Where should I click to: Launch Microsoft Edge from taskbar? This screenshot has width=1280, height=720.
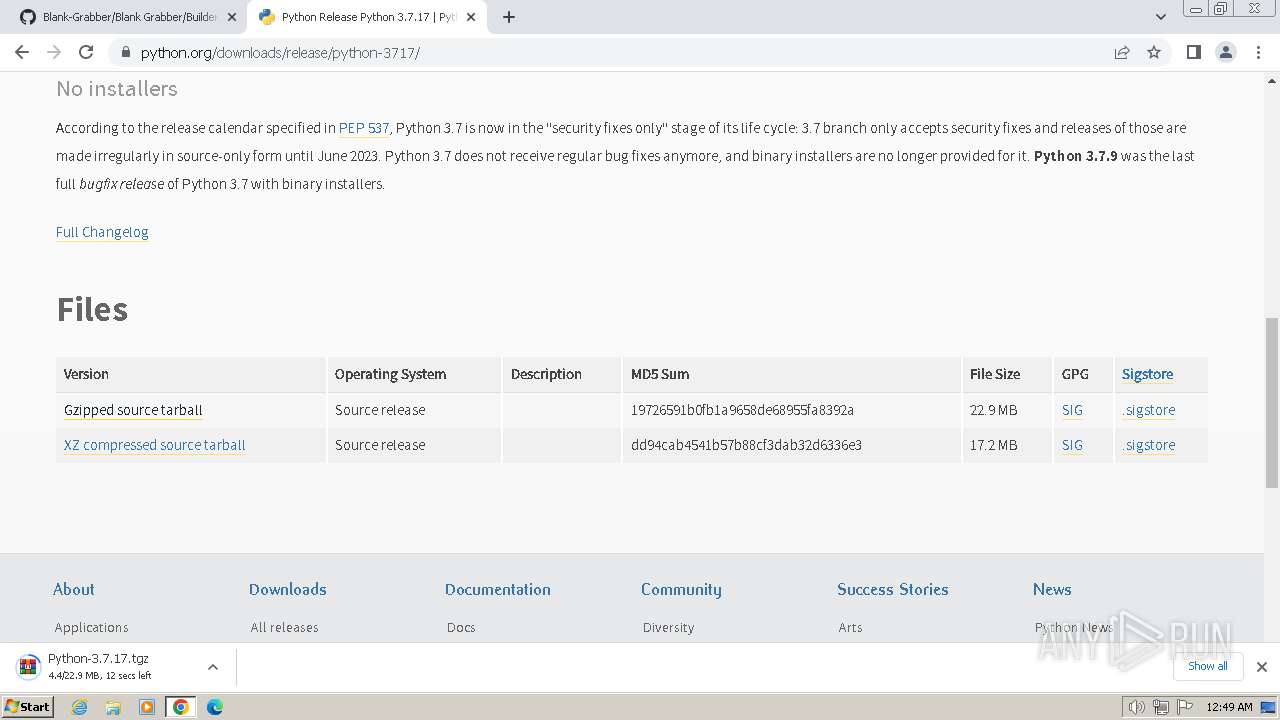[215, 707]
